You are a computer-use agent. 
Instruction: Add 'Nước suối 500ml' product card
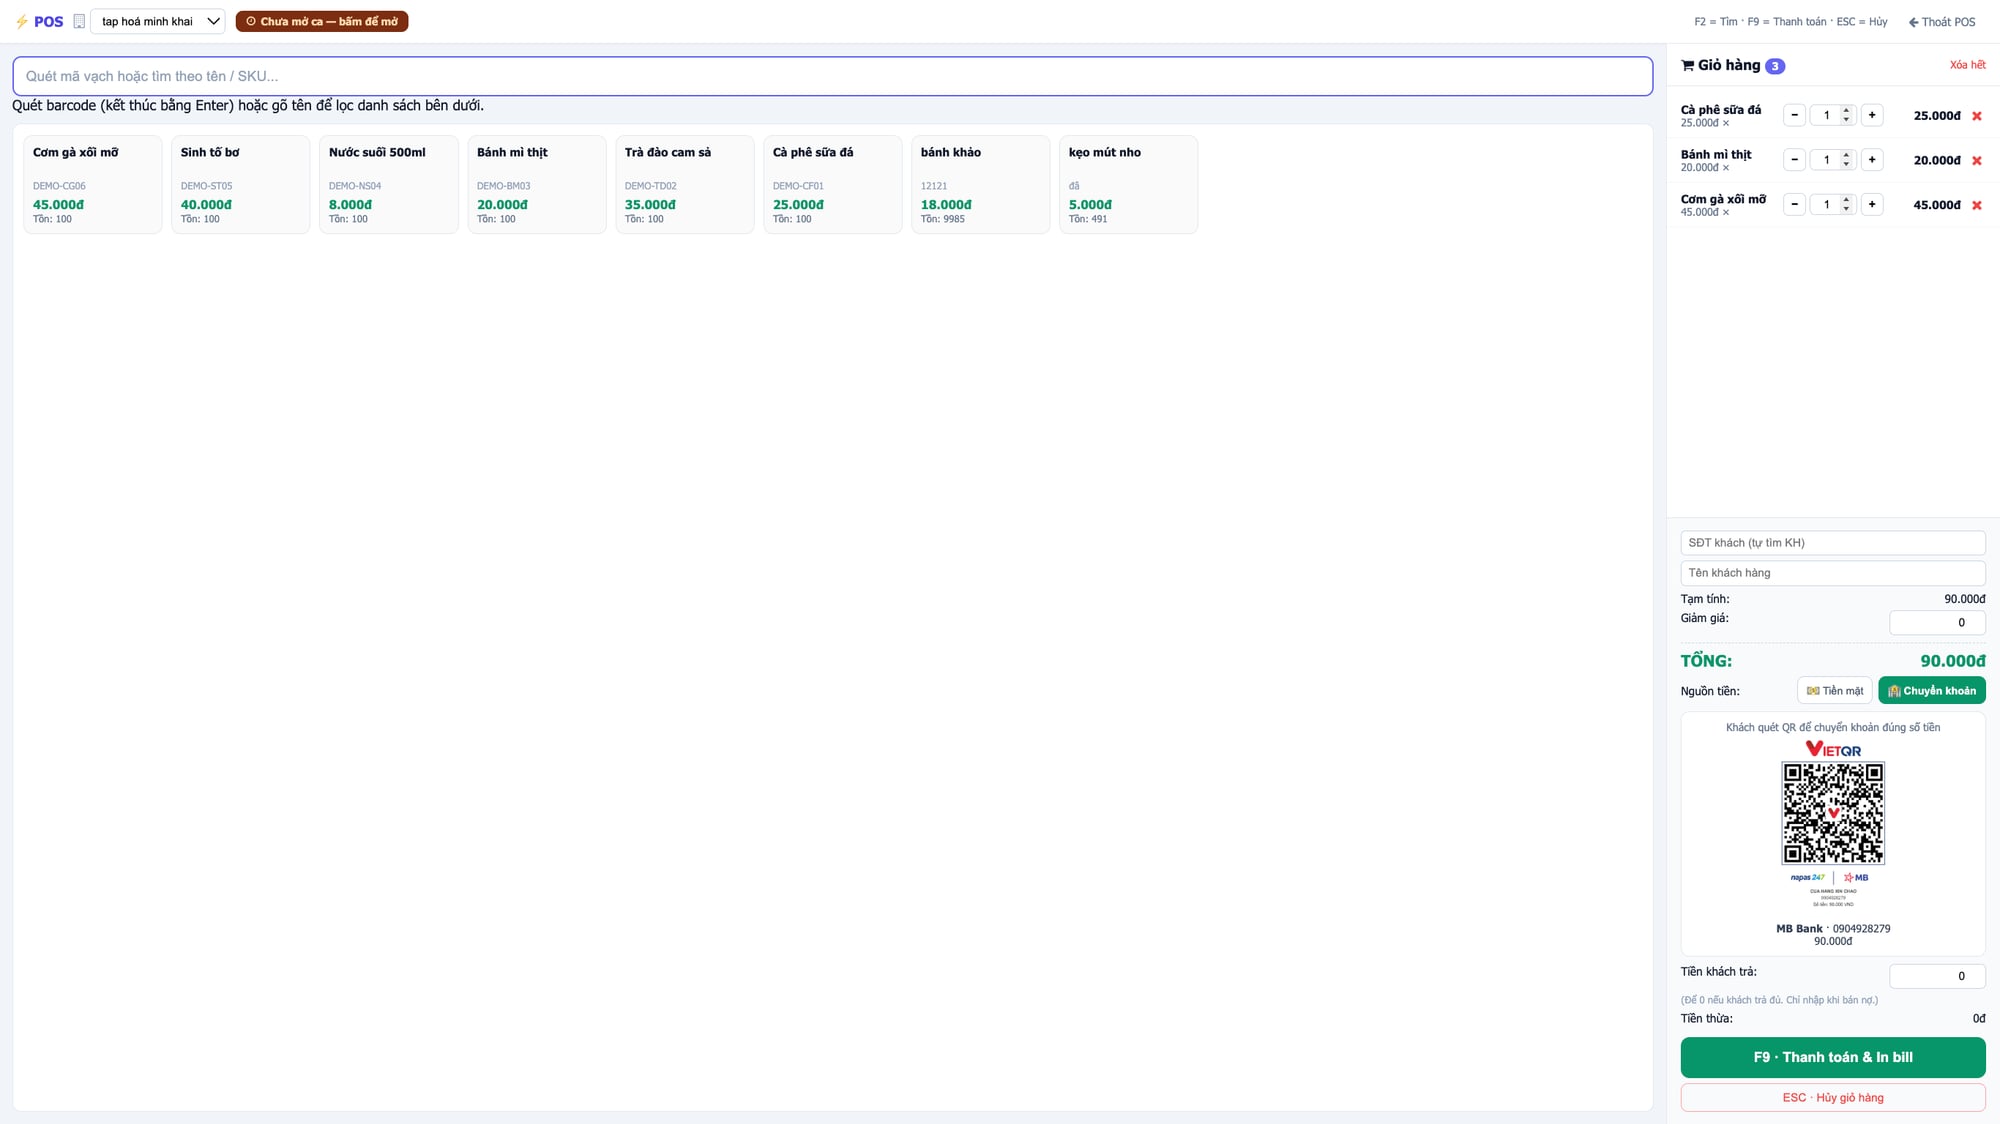[388, 184]
